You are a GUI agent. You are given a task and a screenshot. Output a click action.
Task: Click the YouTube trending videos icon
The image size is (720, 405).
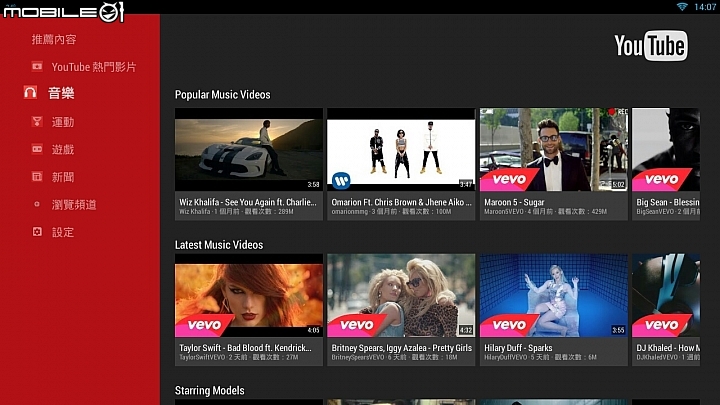[37, 67]
